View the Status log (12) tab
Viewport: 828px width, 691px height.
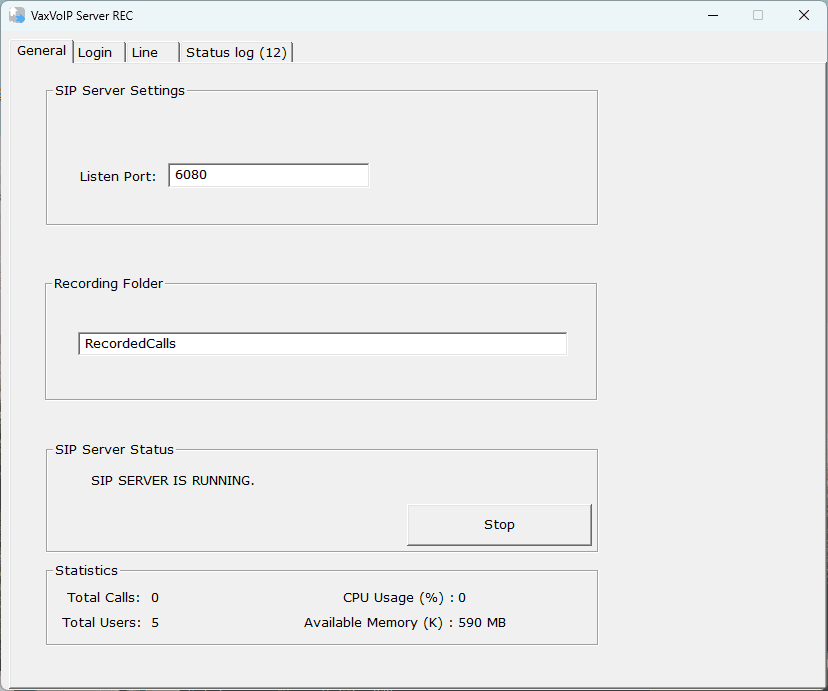(x=236, y=52)
